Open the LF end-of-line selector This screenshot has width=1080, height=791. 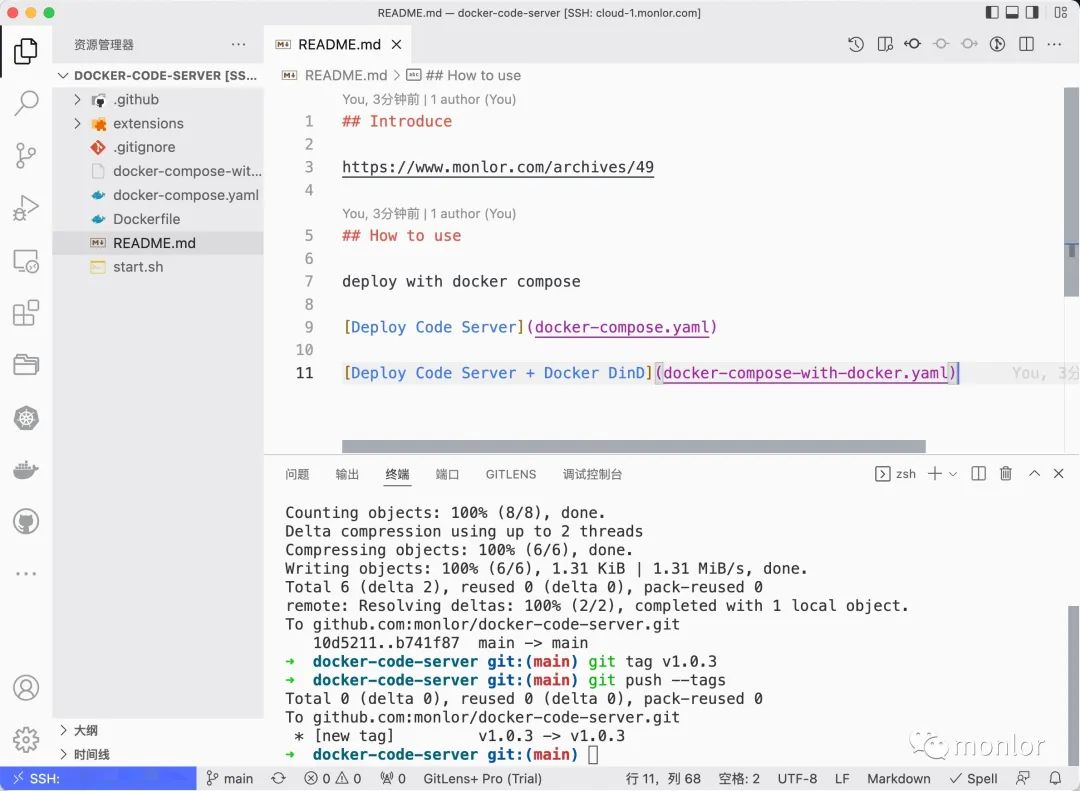pyautogui.click(x=842, y=779)
